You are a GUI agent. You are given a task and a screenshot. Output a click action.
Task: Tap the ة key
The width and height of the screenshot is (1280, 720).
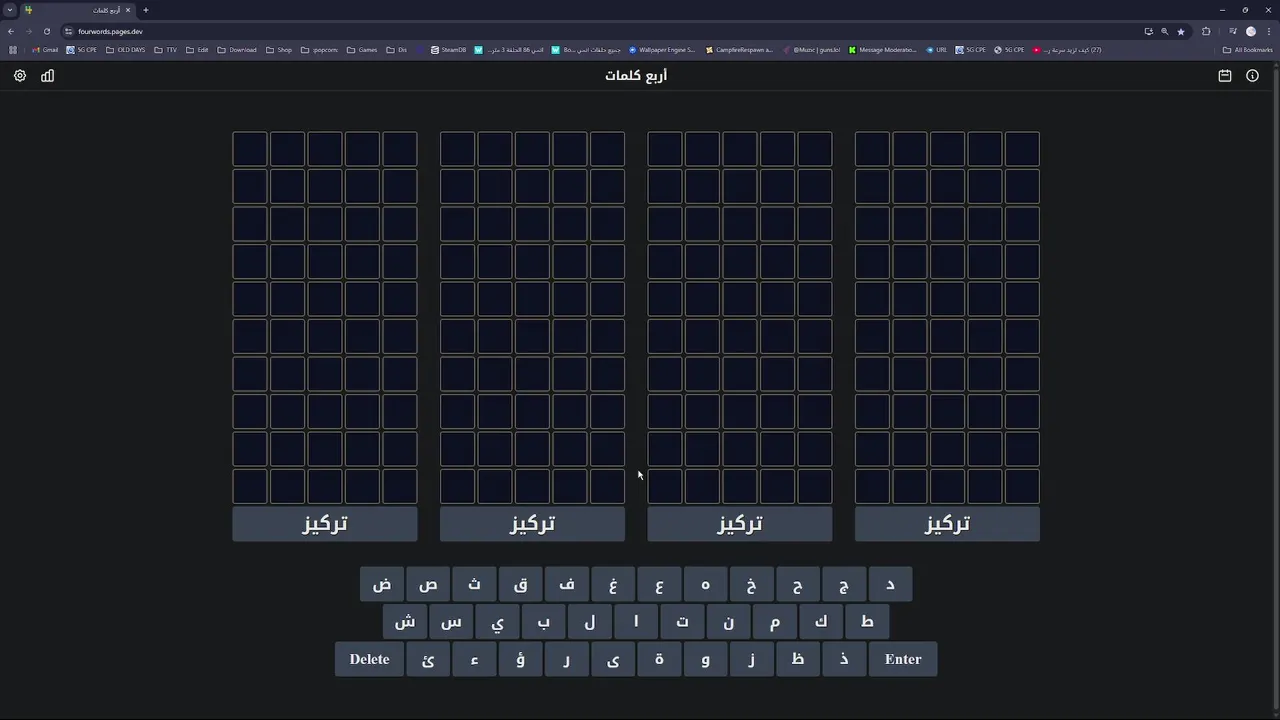[659, 659]
